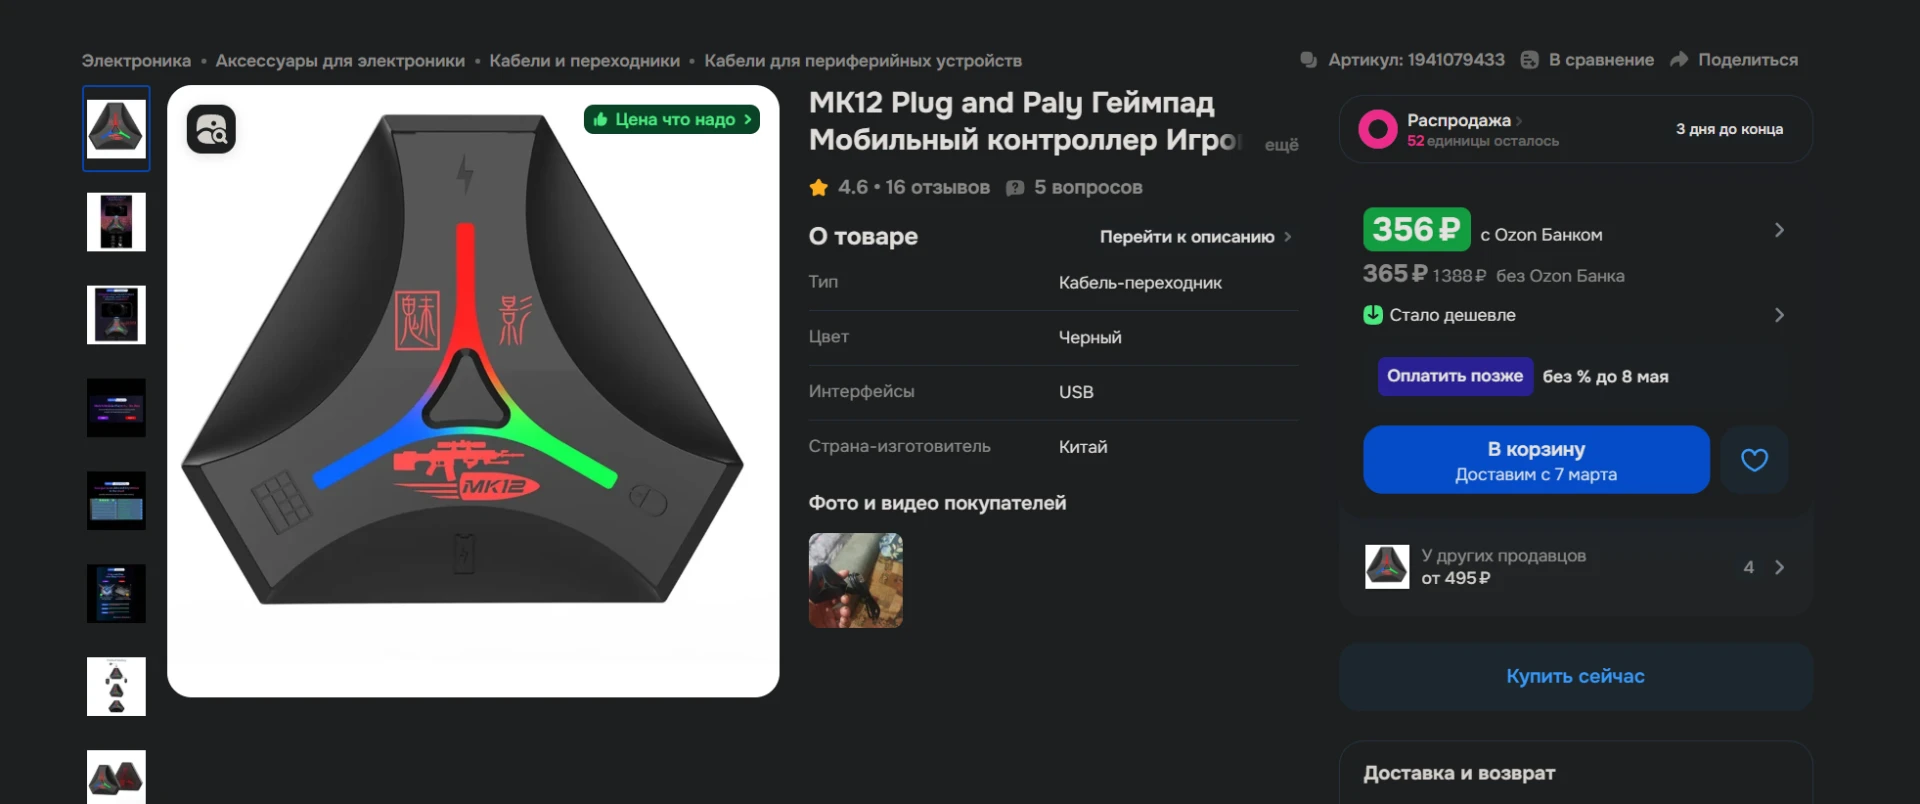
Task: Open the customer photo thumbnail
Action: (x=855, y=581)
